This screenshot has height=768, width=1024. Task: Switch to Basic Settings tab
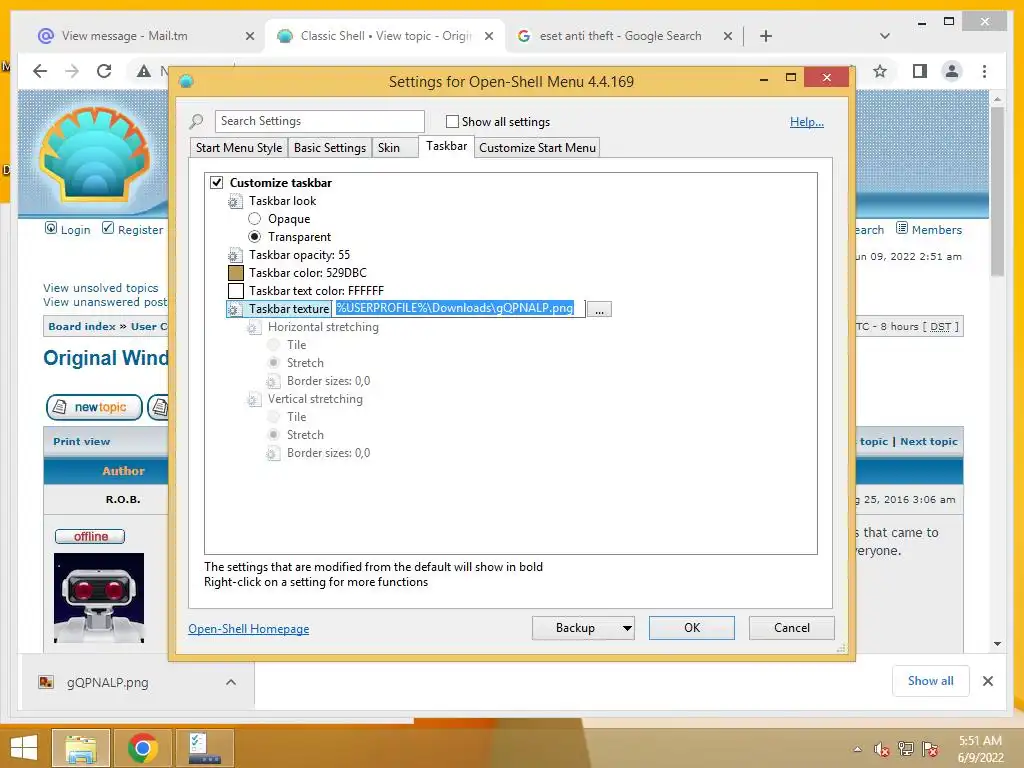[x=330, y=148]
